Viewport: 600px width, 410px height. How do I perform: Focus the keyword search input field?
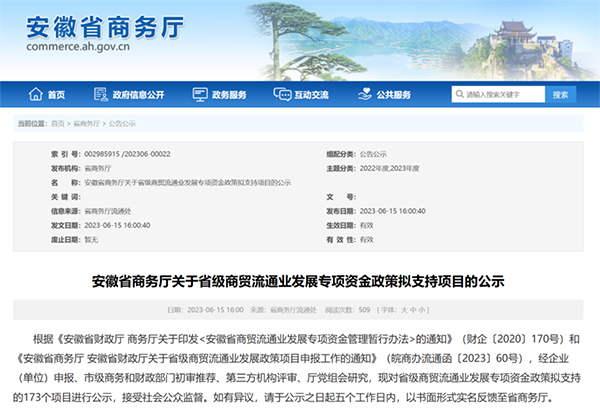tap(500, 95)
